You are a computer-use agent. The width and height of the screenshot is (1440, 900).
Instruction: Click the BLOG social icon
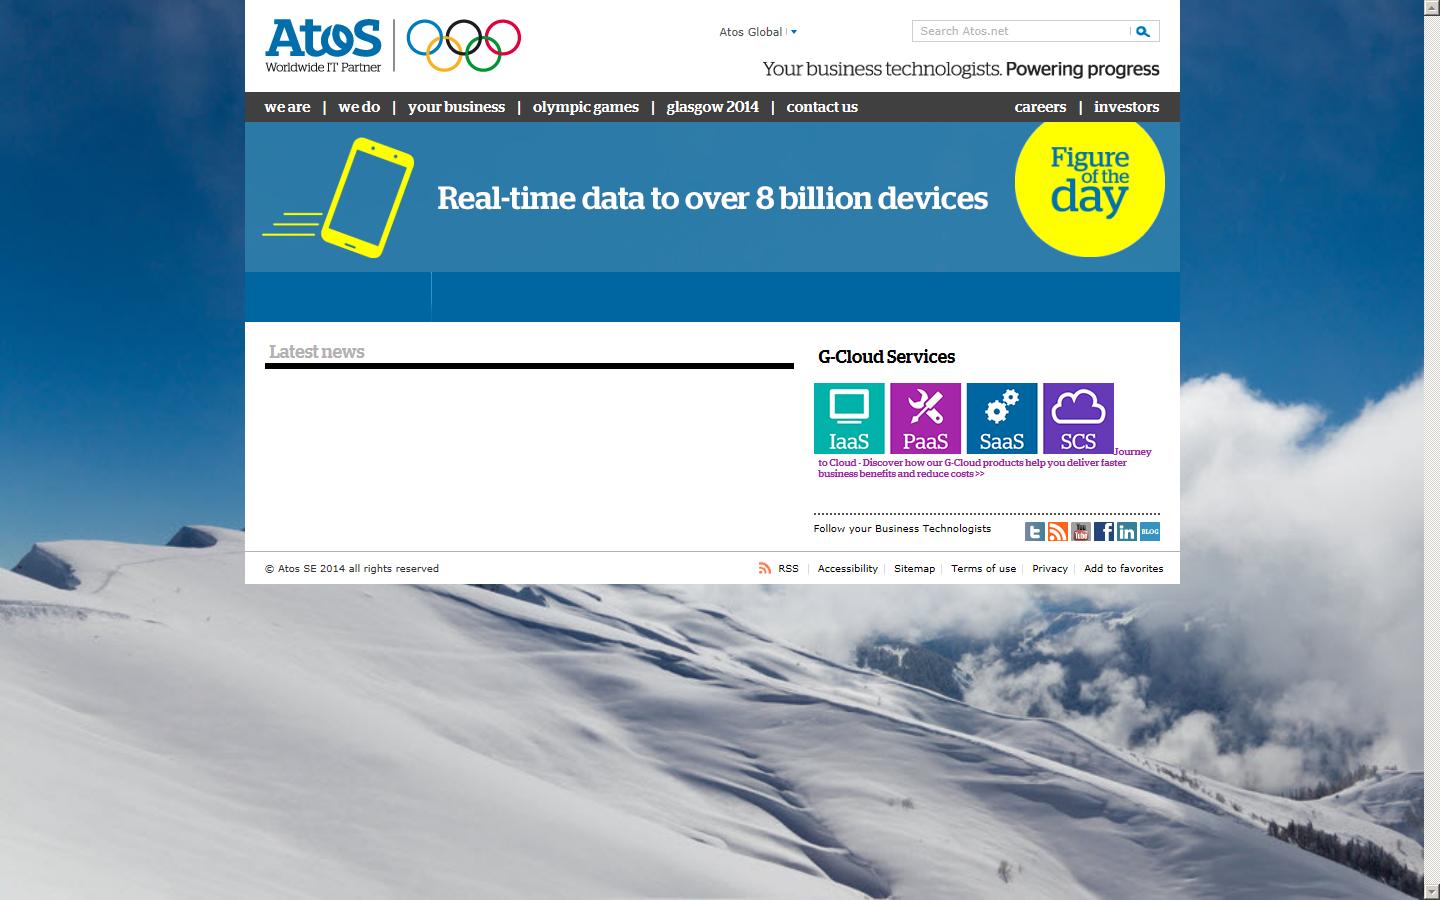(x=1148, y=531)
